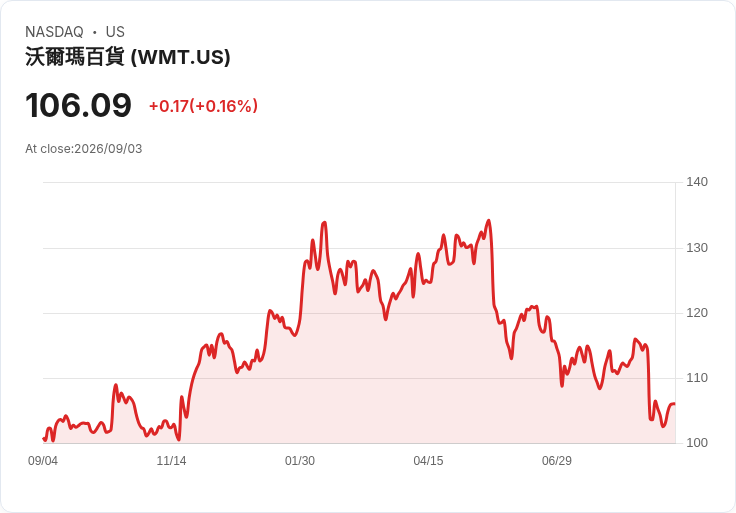Click the stock title 沃爾瑪百貨 (WMT.US)
The image size is (736, 513).
[x=128, y=57]
